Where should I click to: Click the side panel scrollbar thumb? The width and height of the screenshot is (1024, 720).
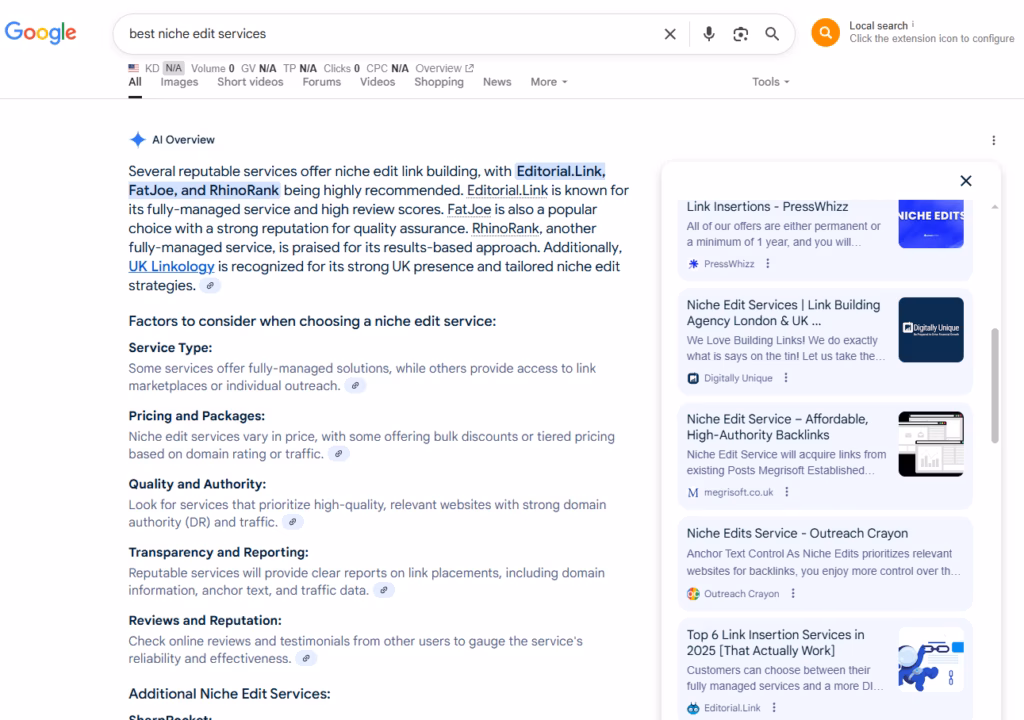coord(995,385)
